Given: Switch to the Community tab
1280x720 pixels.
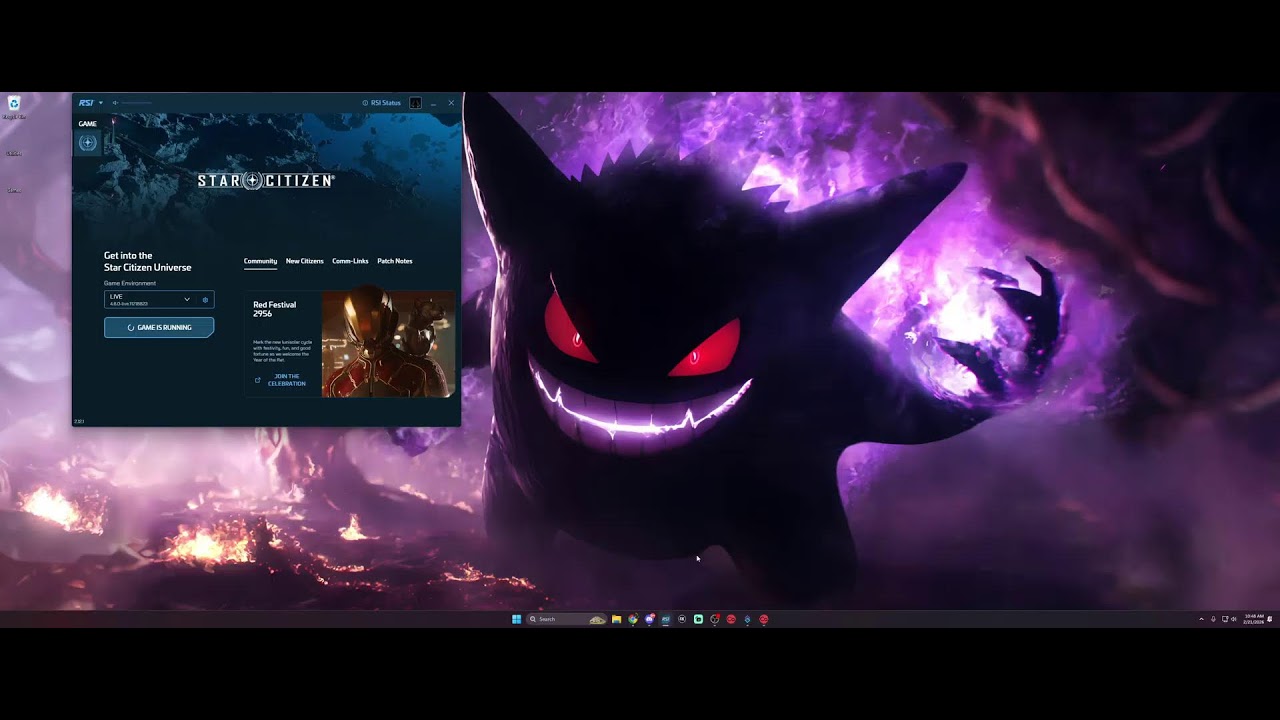Looking at the screenshot, I should [260, 261].
